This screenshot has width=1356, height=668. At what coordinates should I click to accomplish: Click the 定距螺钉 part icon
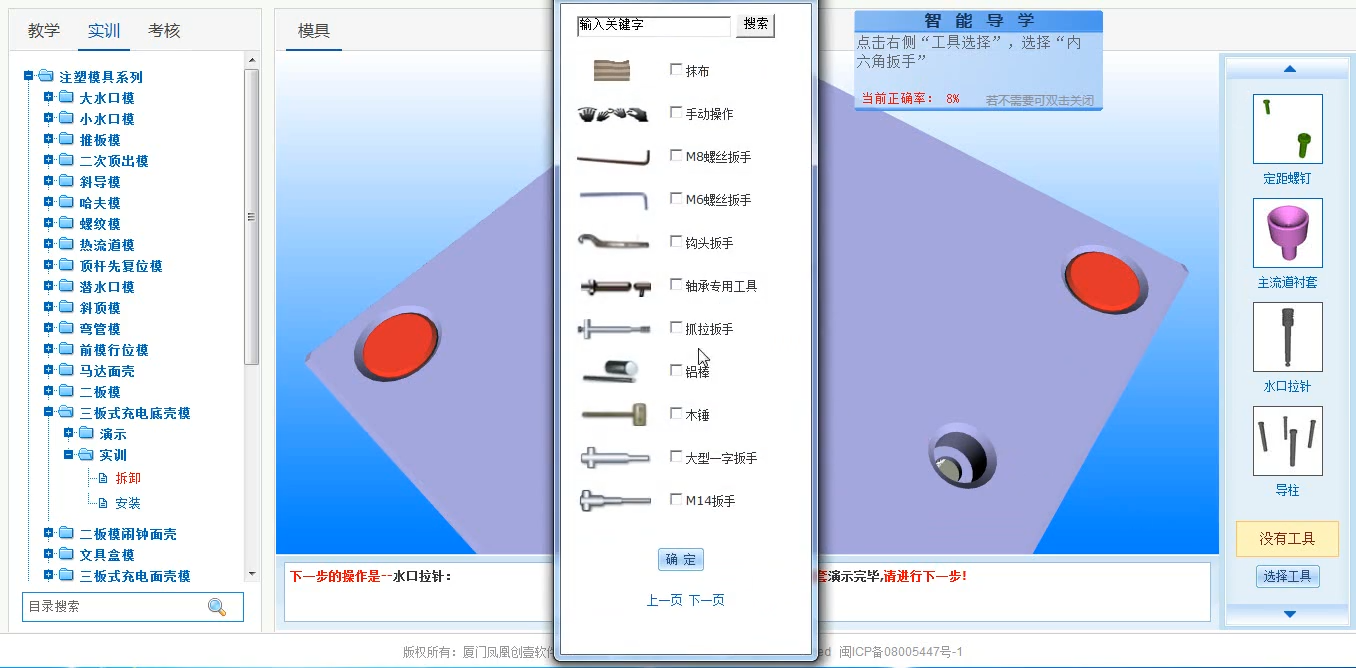coord(1287,129)
